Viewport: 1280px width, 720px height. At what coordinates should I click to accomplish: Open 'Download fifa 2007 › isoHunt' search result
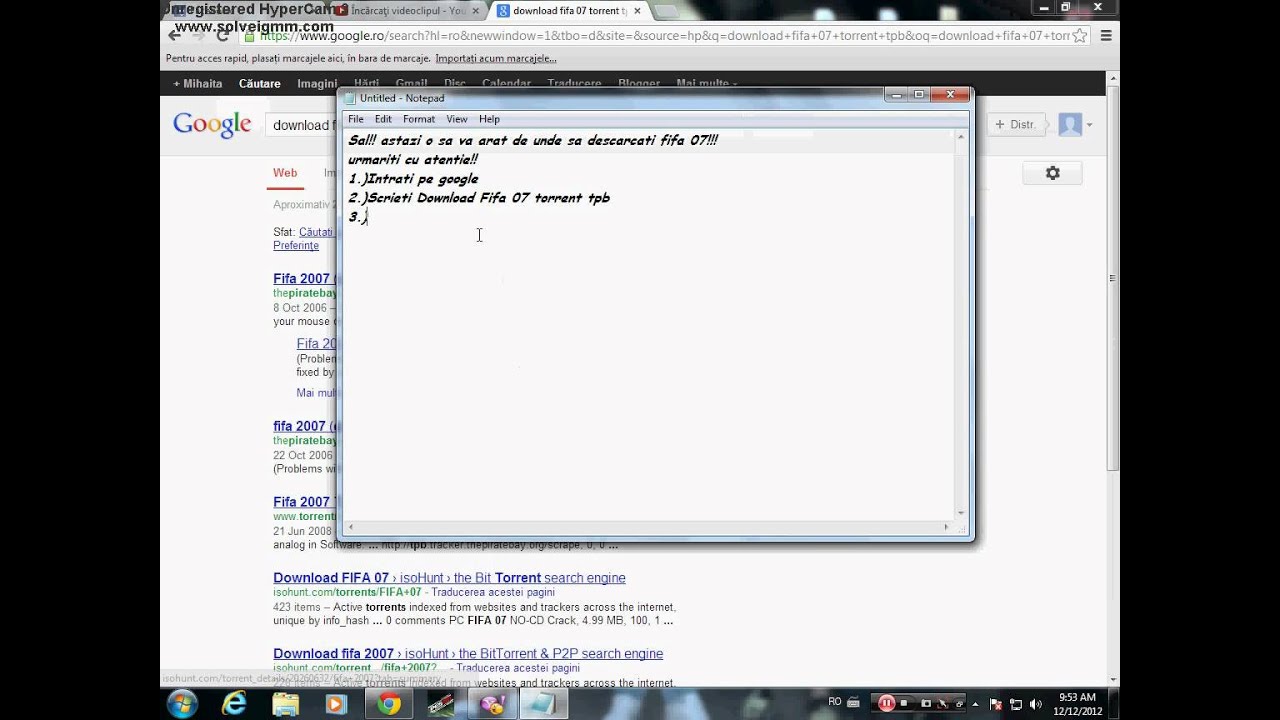468,654
